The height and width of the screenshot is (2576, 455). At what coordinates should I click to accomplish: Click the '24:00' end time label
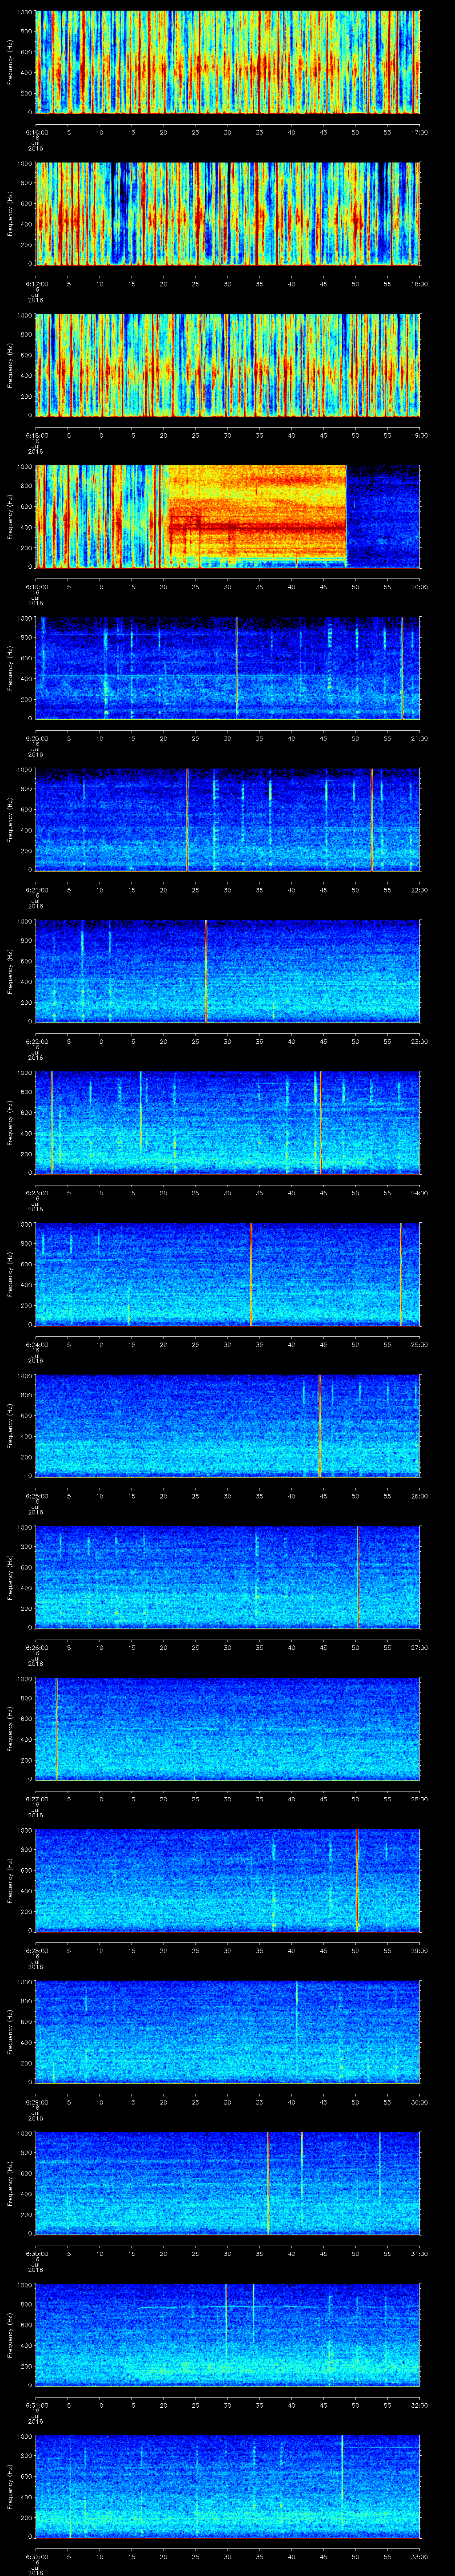419,1192
